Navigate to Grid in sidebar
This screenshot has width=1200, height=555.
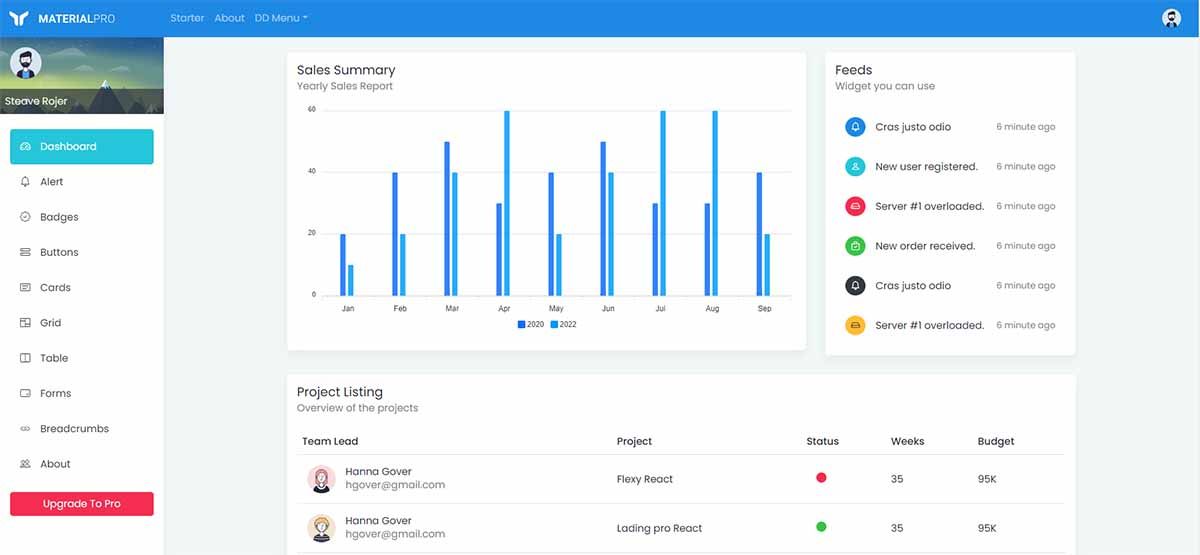click(x=82, y=323)
